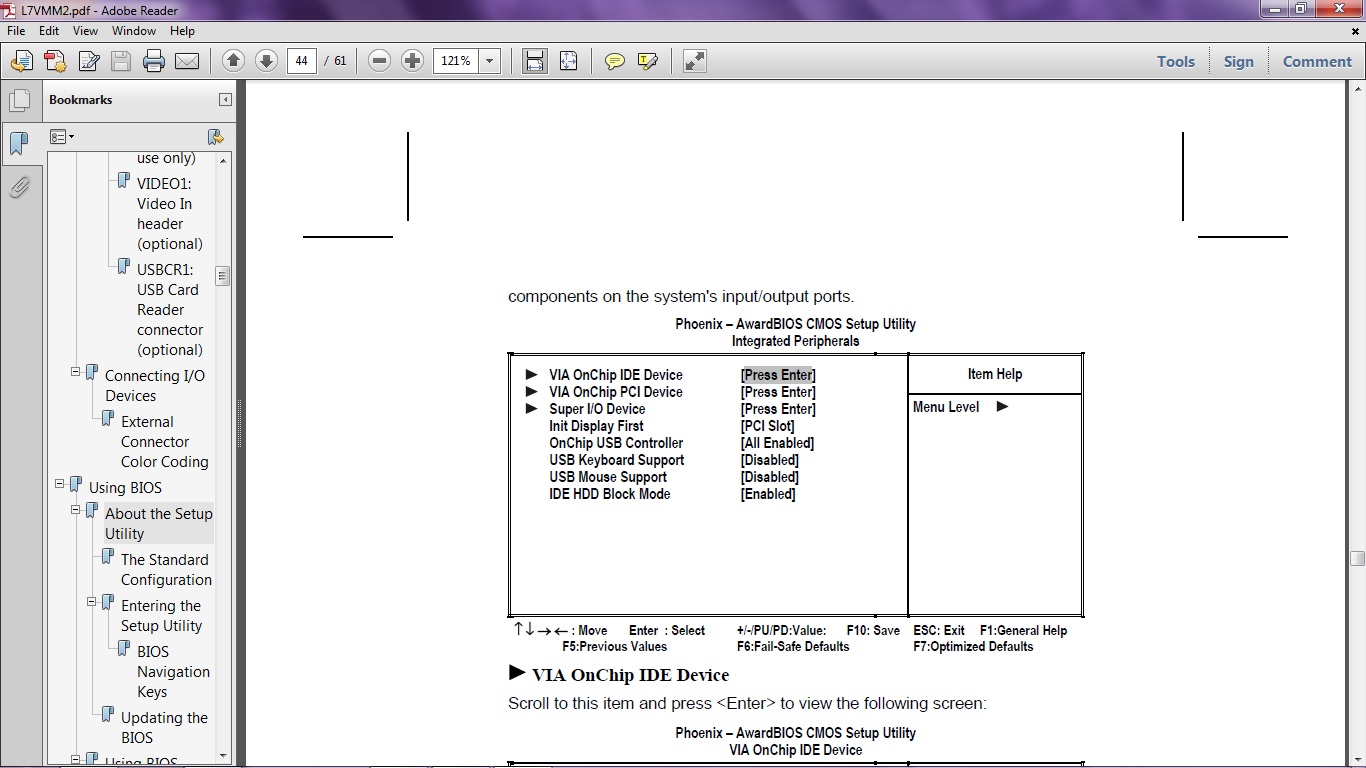Click the highlighted '[Press Enter]' value

(778, 375)
